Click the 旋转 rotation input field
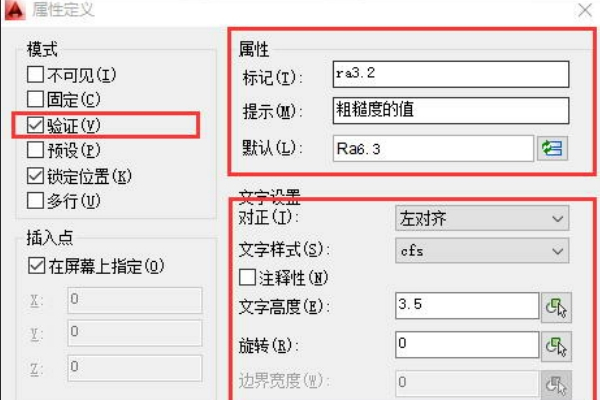The height and width of the screenshot is (400, 600). pyautogui.click(x=466, y=344)
